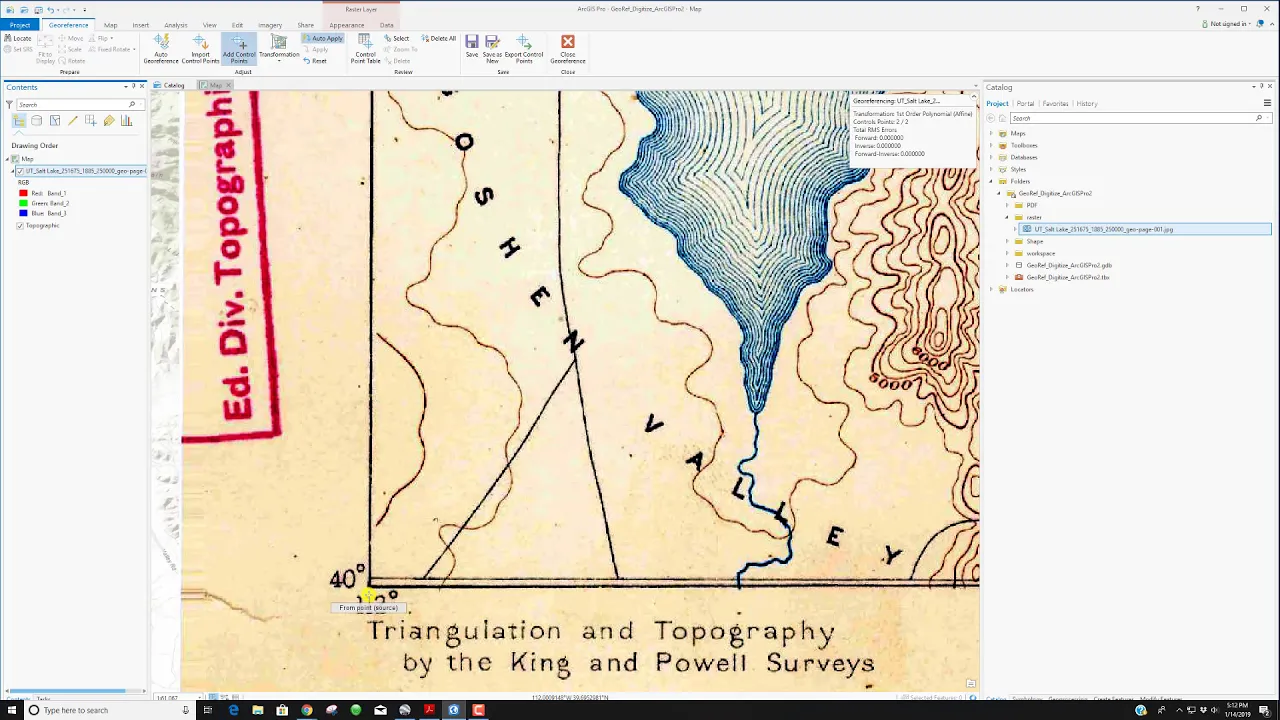Click Reset in the Adjust group
The width and height of the screenshot is (1280, 720).
(316, 61)
